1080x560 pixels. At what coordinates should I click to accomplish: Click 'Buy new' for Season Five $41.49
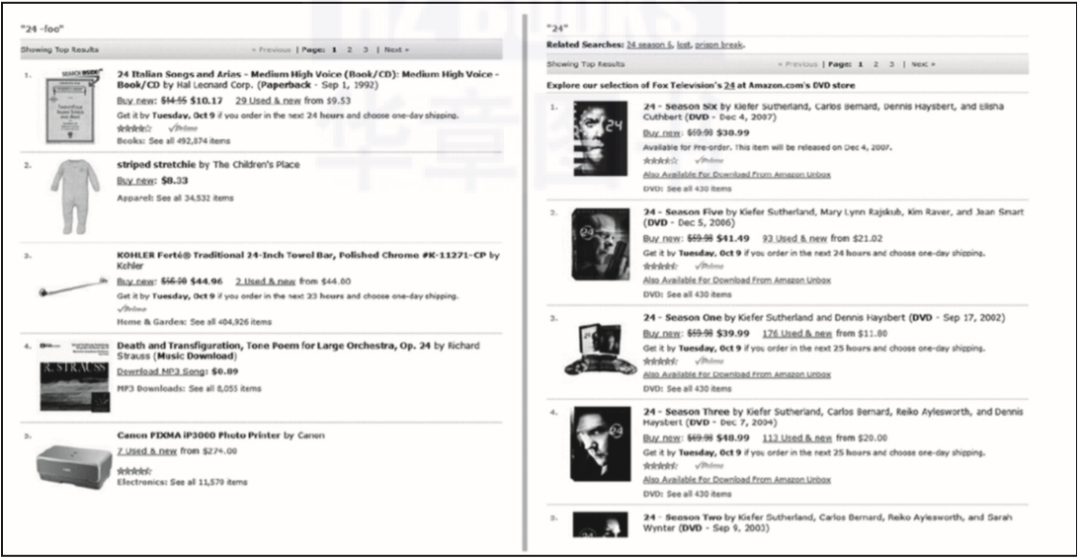coord(662,238)
